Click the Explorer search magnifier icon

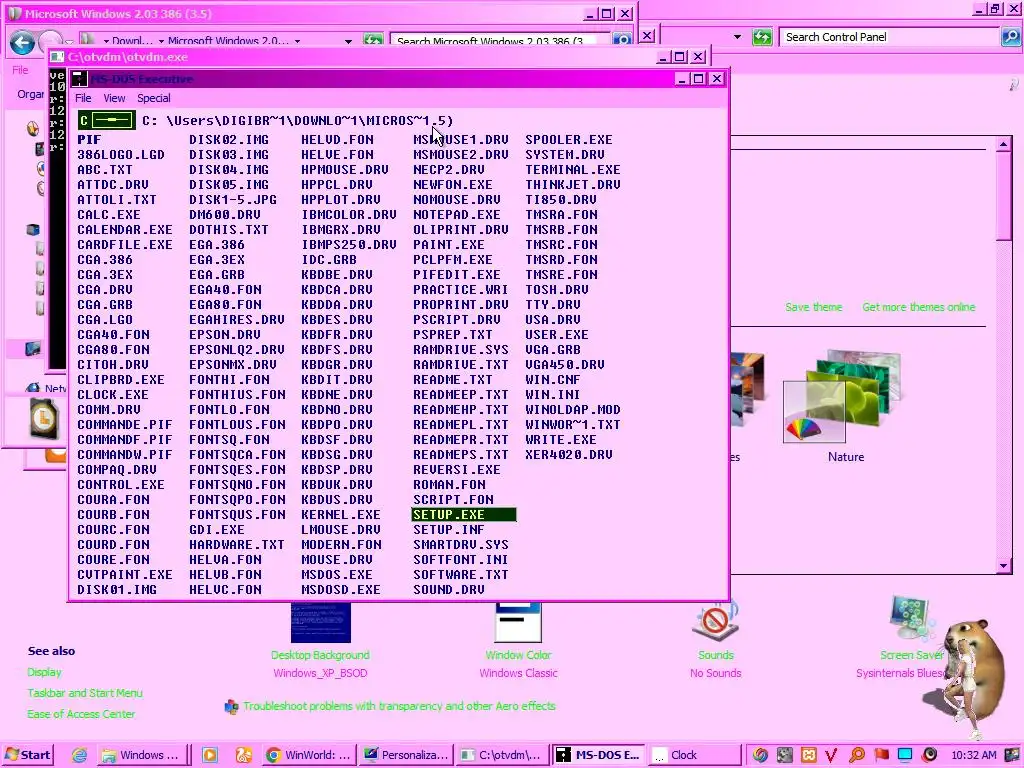click(x=622, y=40)
